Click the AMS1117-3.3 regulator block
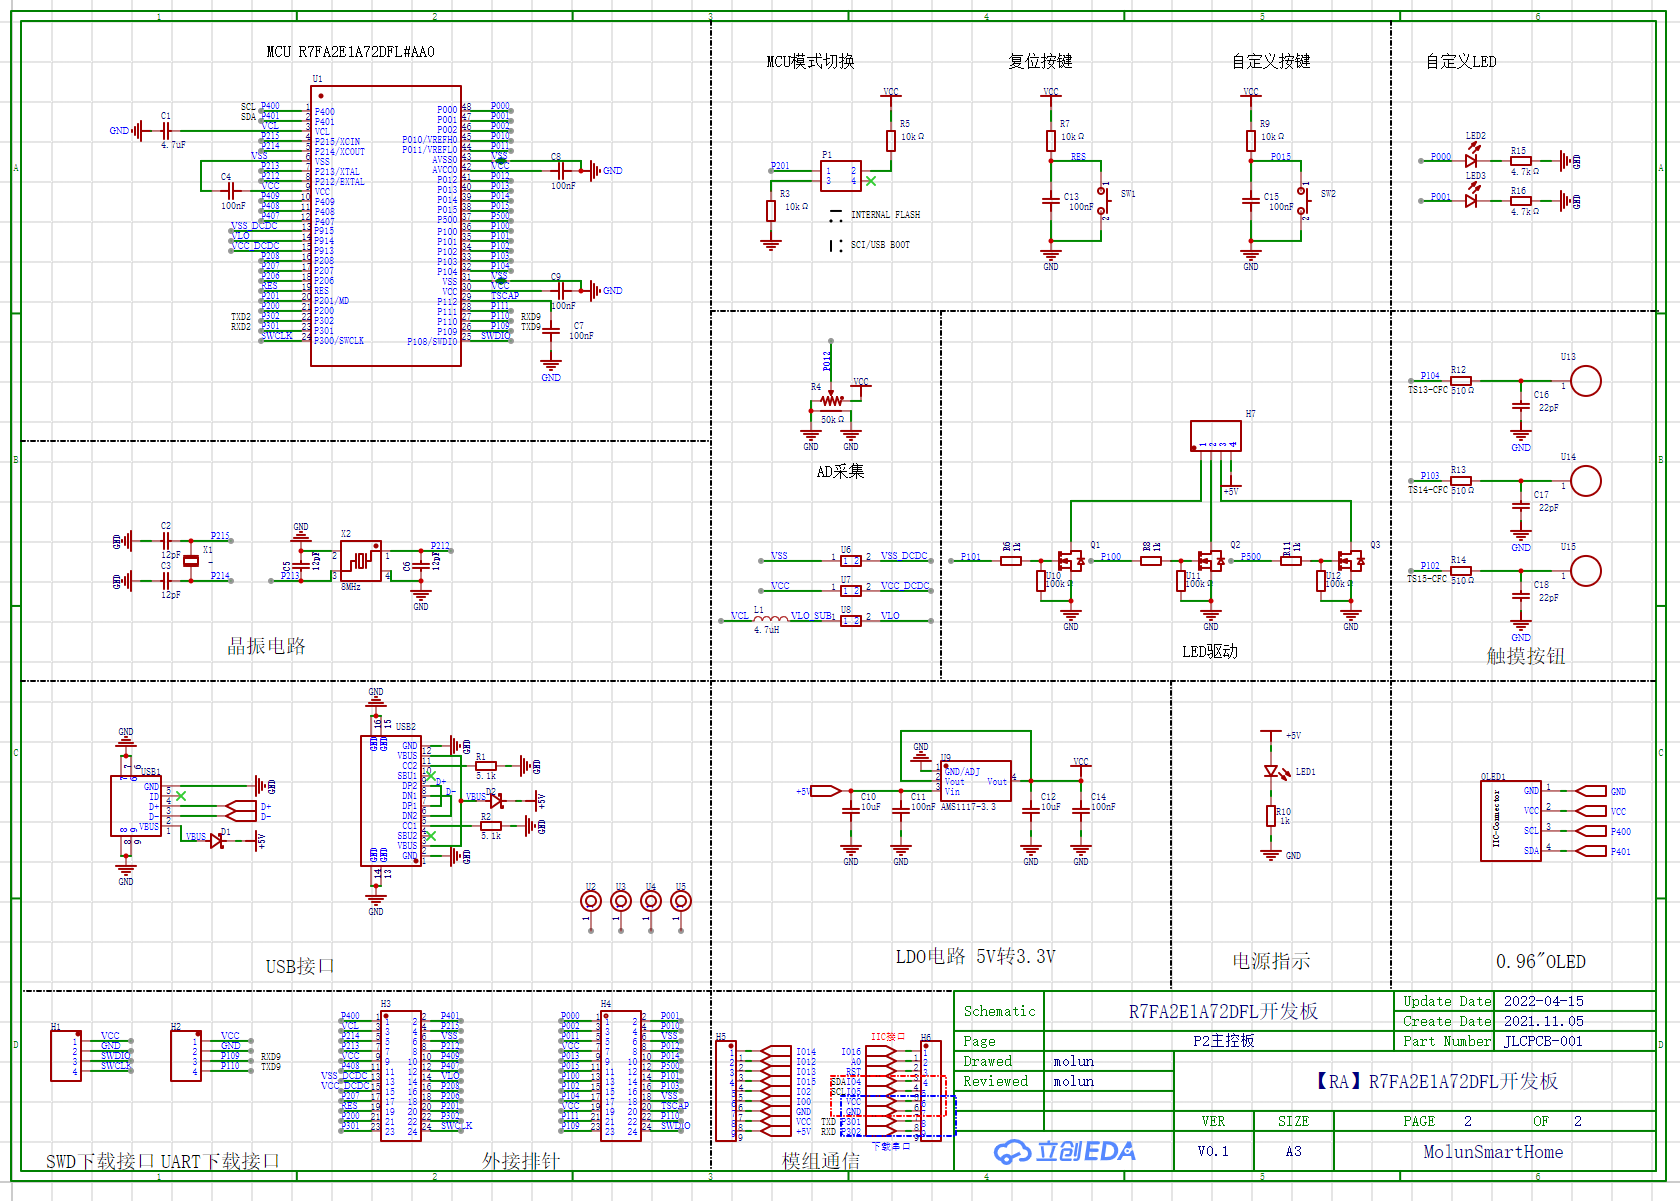 tap(975, 781)
